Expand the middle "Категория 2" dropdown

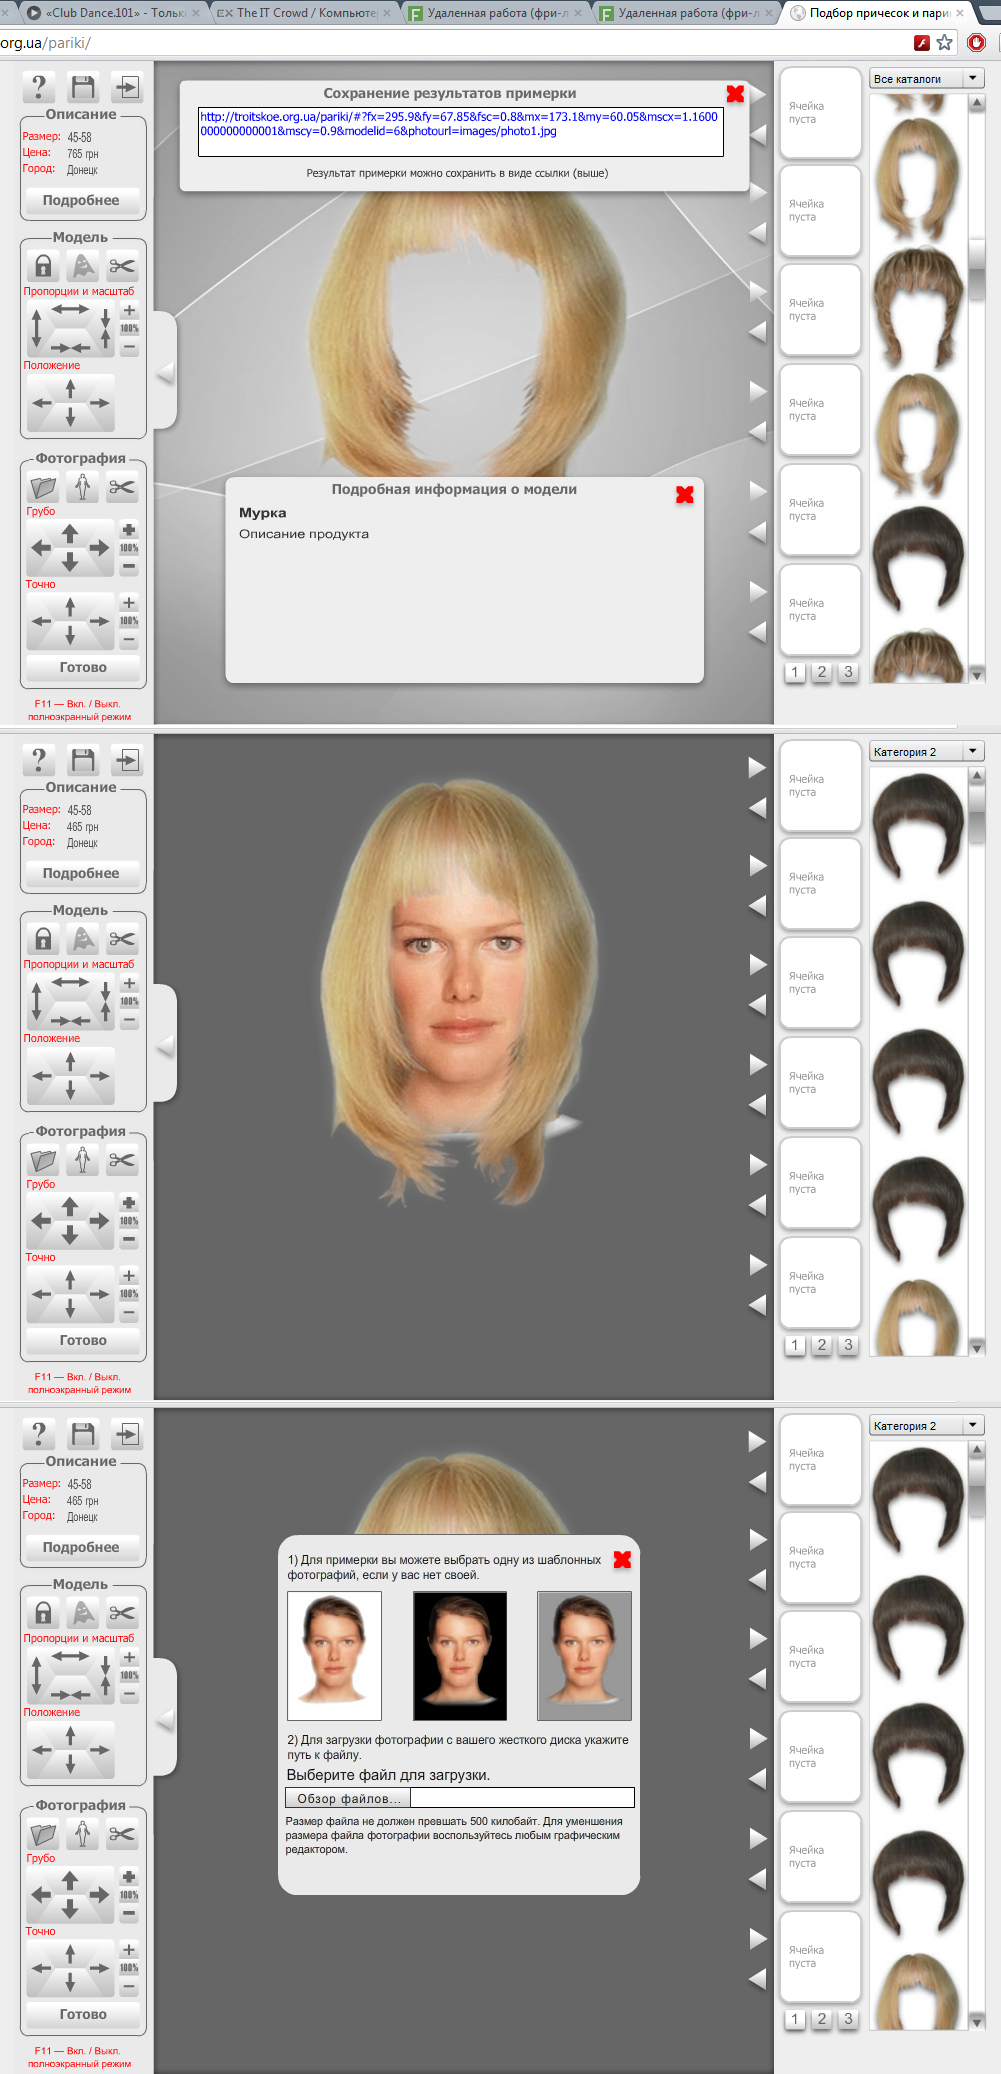[x=926, y=751]
